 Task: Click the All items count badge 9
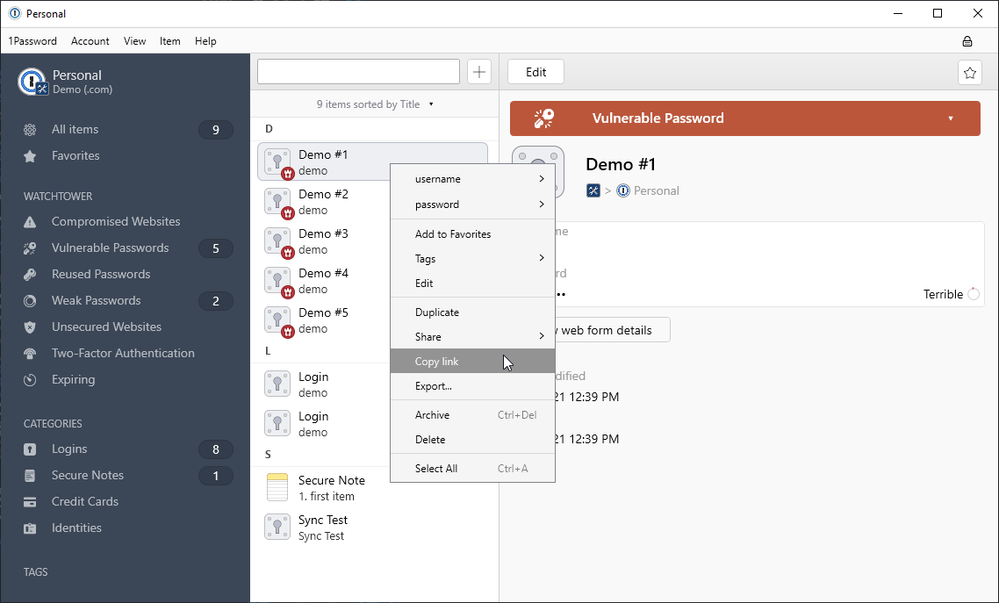tap(216, 130)
